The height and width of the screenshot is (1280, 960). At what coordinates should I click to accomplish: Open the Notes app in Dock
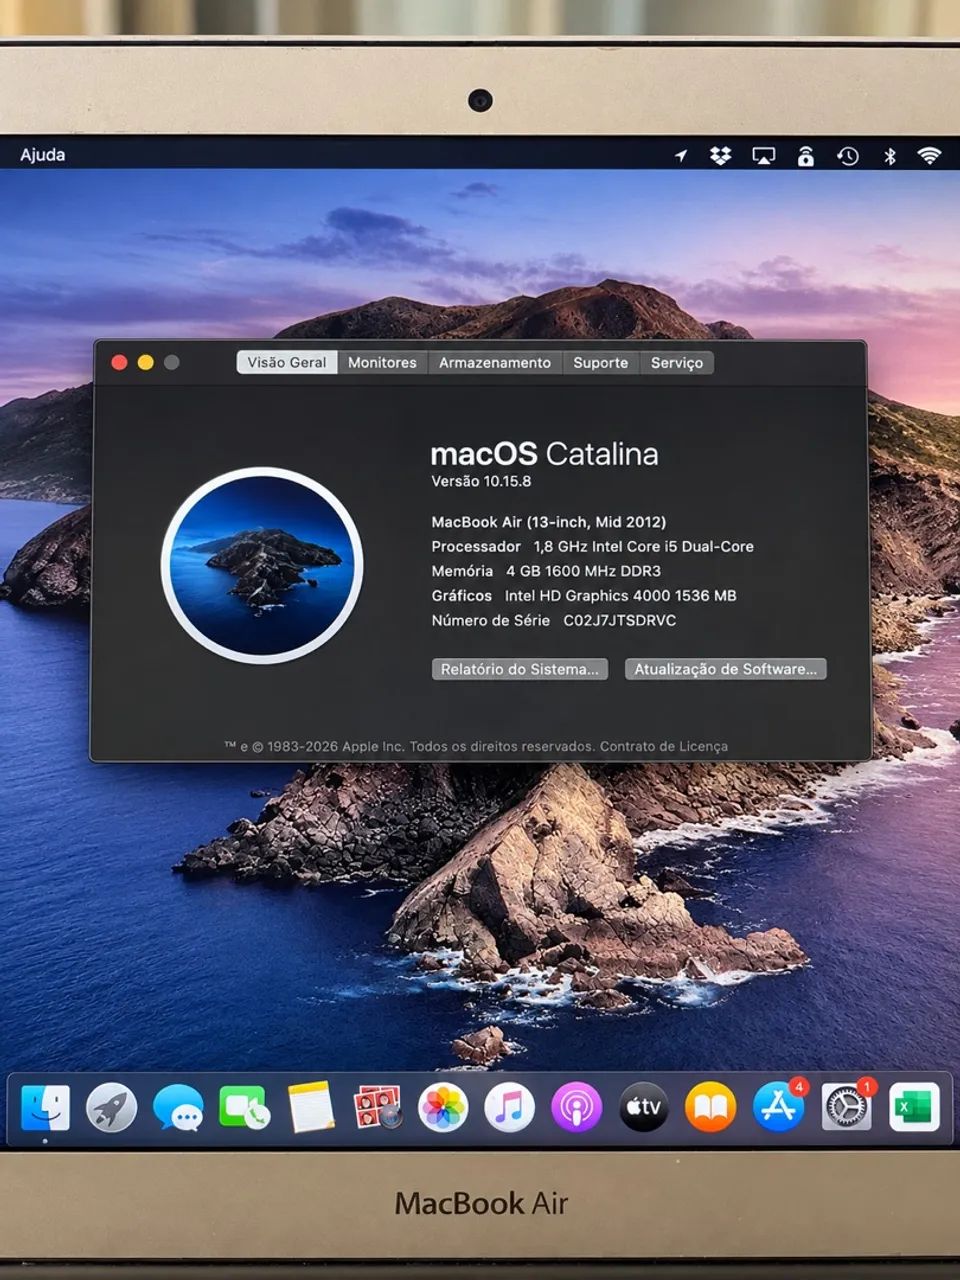point(311,1108)
